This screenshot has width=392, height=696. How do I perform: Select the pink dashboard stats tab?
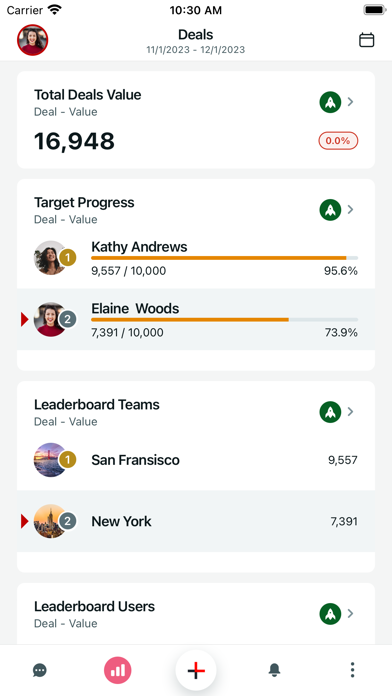[x=118, y=670]
